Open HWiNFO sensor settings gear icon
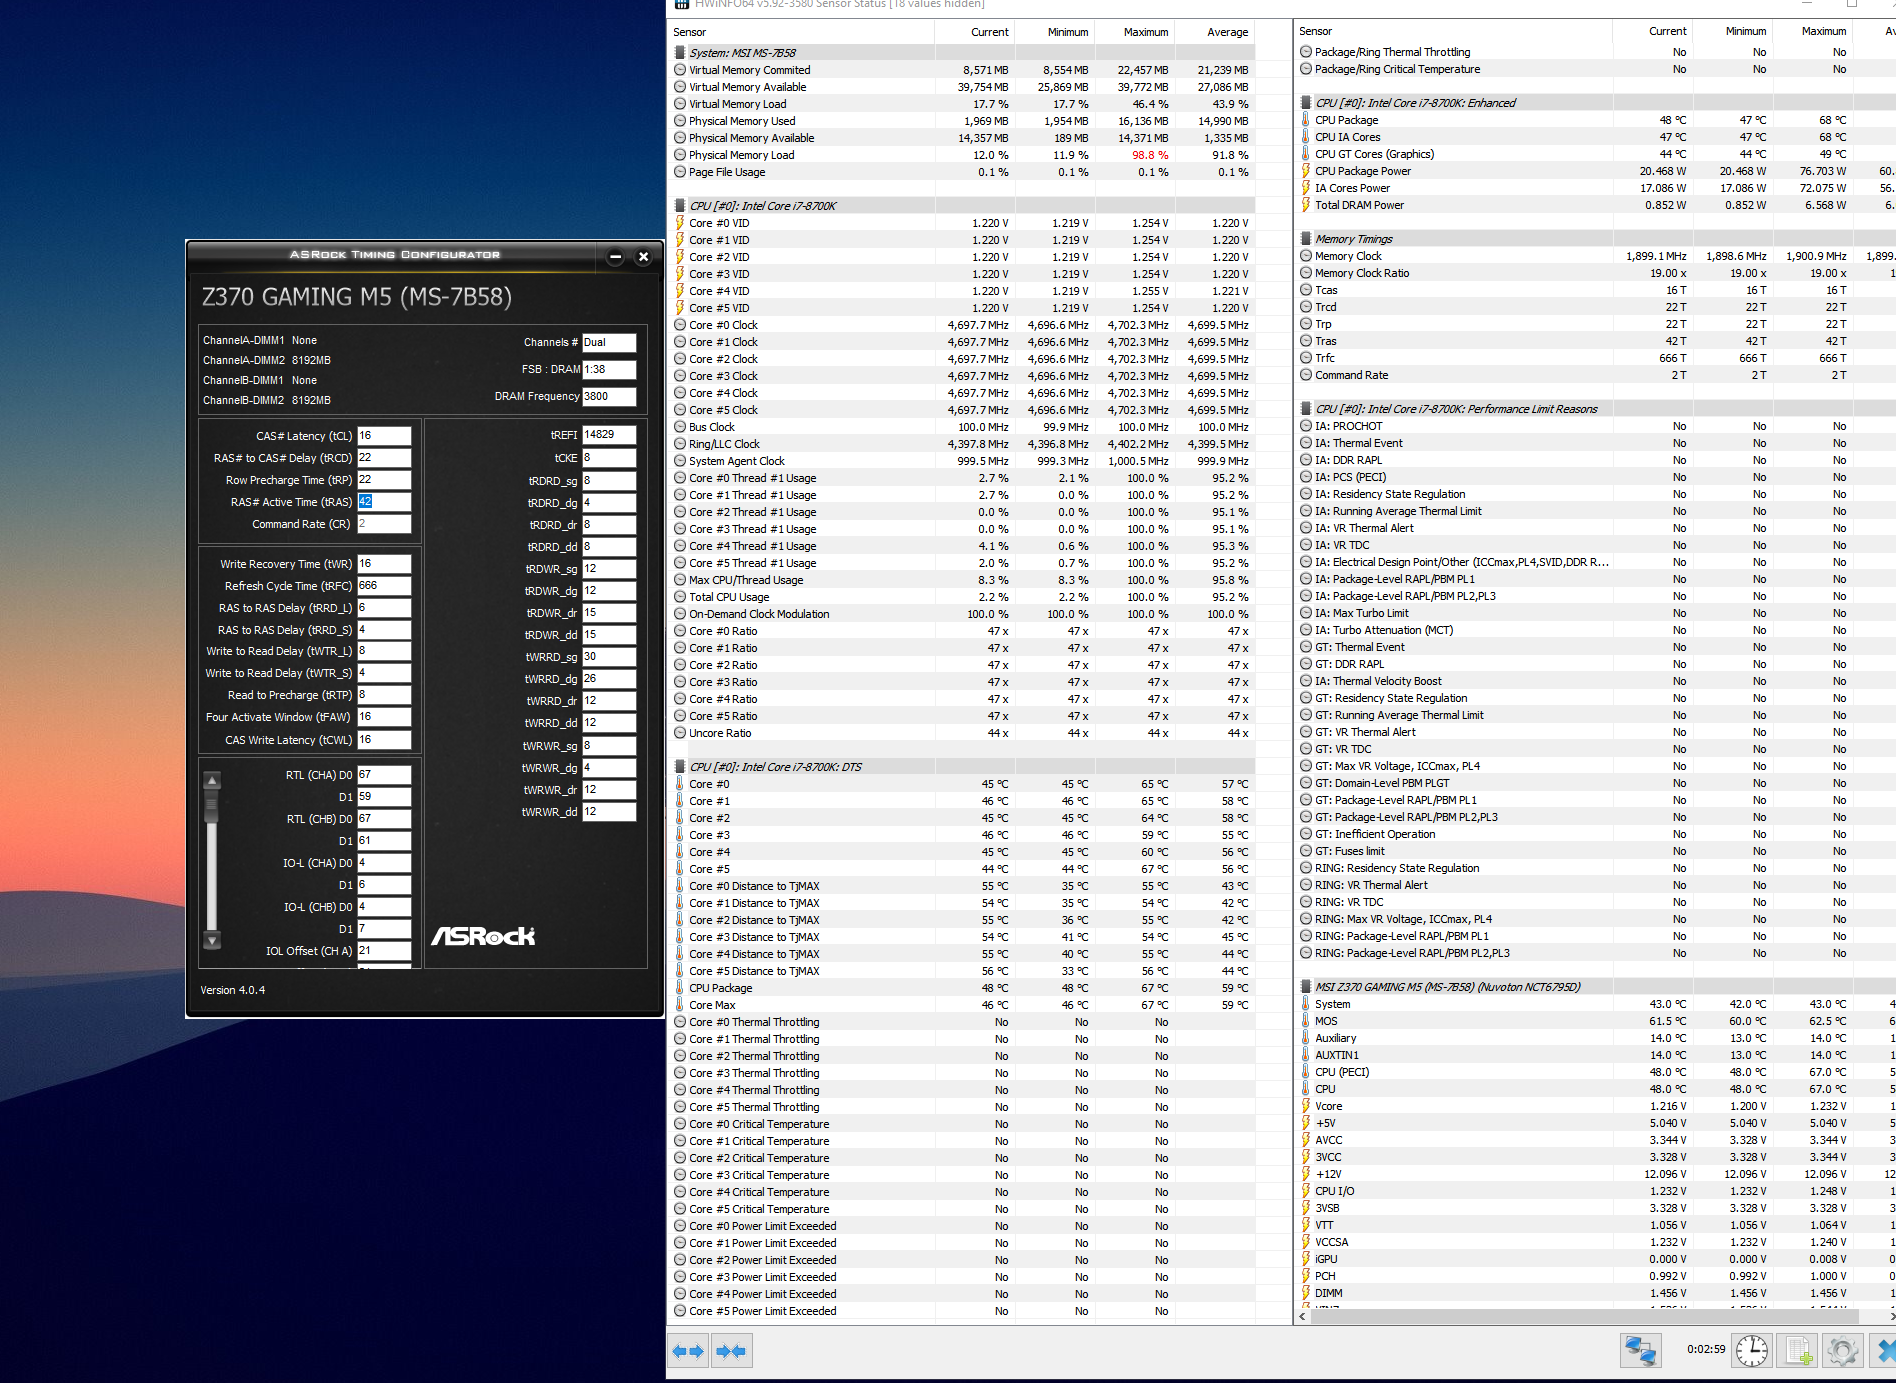The height and width of the screenshot is (1383, 1896). coord(1842,1350)
